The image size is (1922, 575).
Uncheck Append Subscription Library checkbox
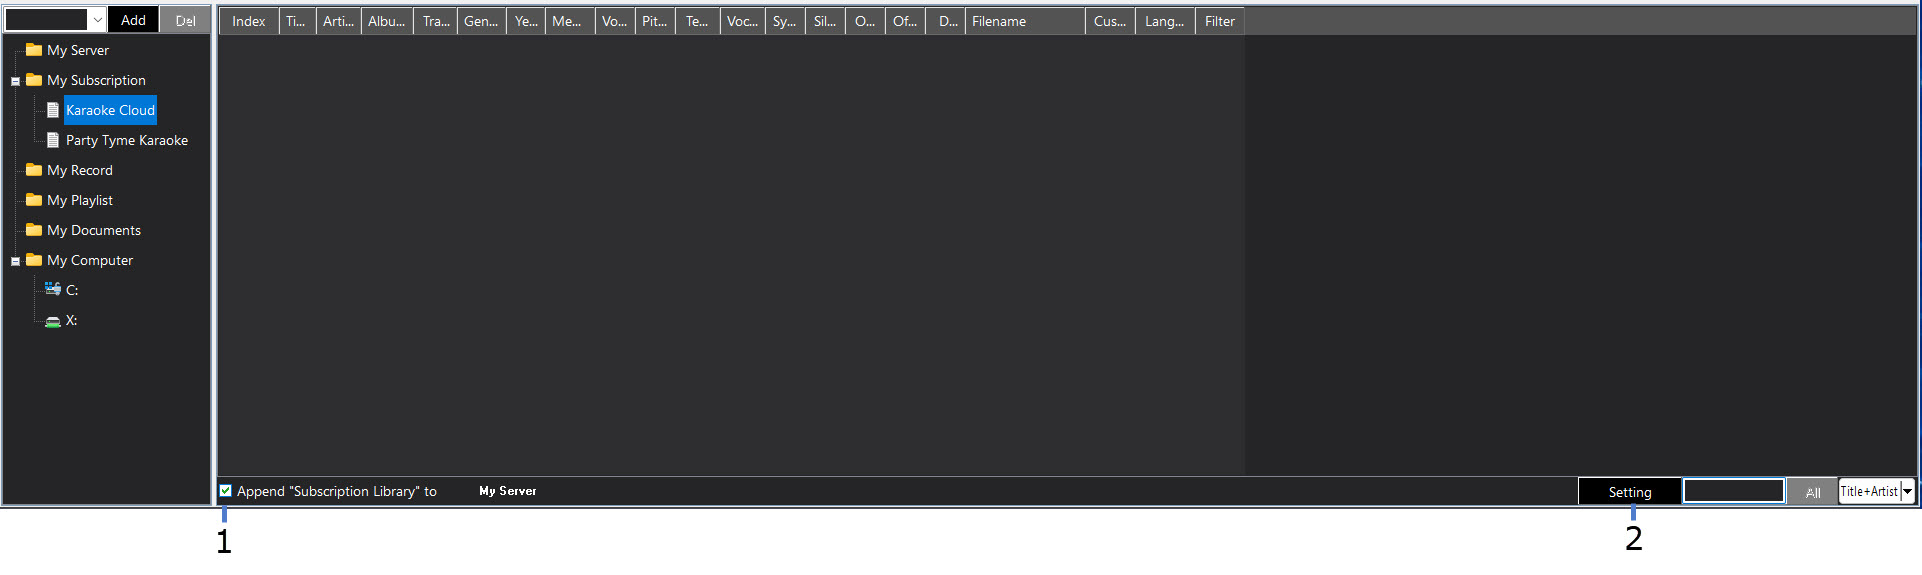[226, 491]
